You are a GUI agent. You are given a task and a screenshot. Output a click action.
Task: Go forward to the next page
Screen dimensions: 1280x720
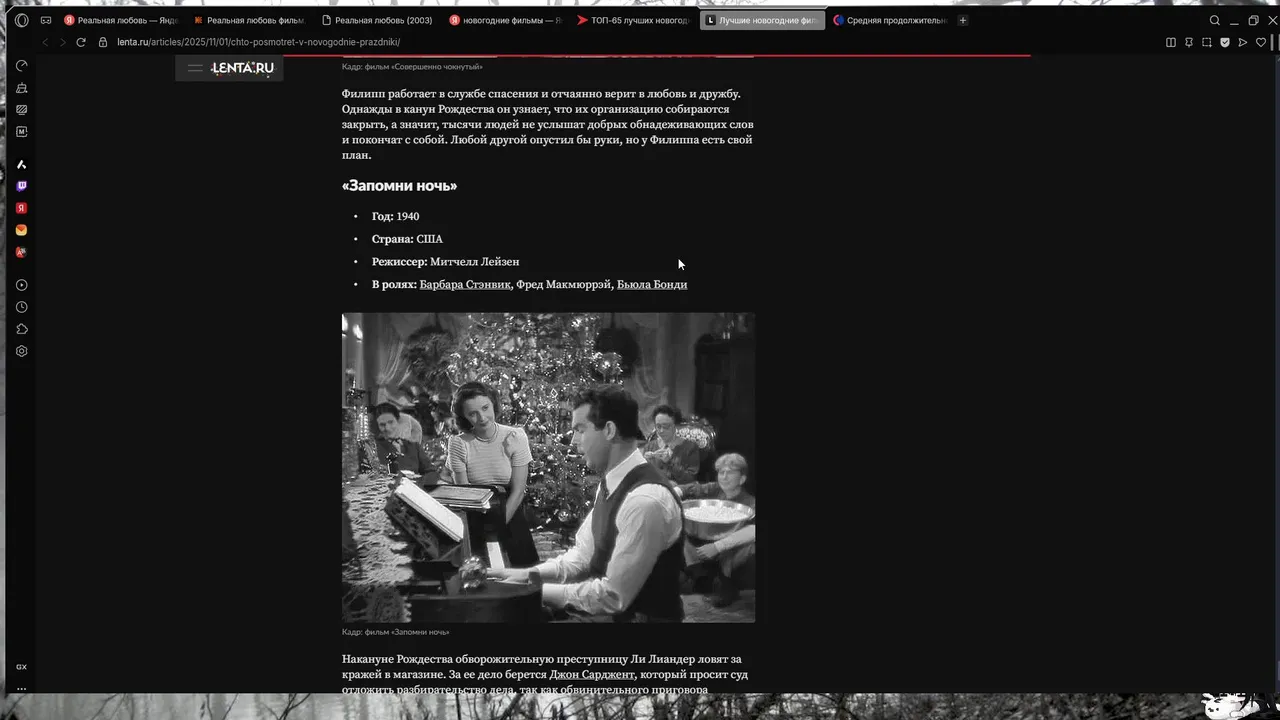click(63, 42)
